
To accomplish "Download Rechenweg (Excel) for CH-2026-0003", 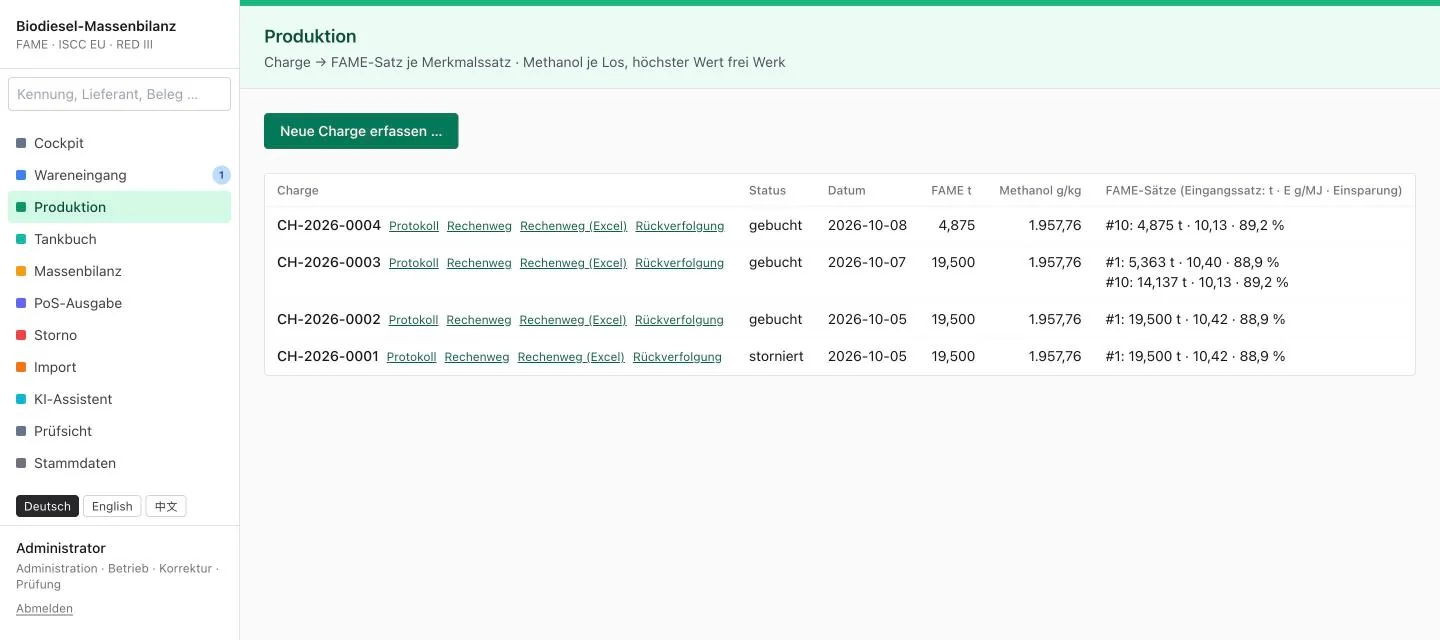I will 574,263.
